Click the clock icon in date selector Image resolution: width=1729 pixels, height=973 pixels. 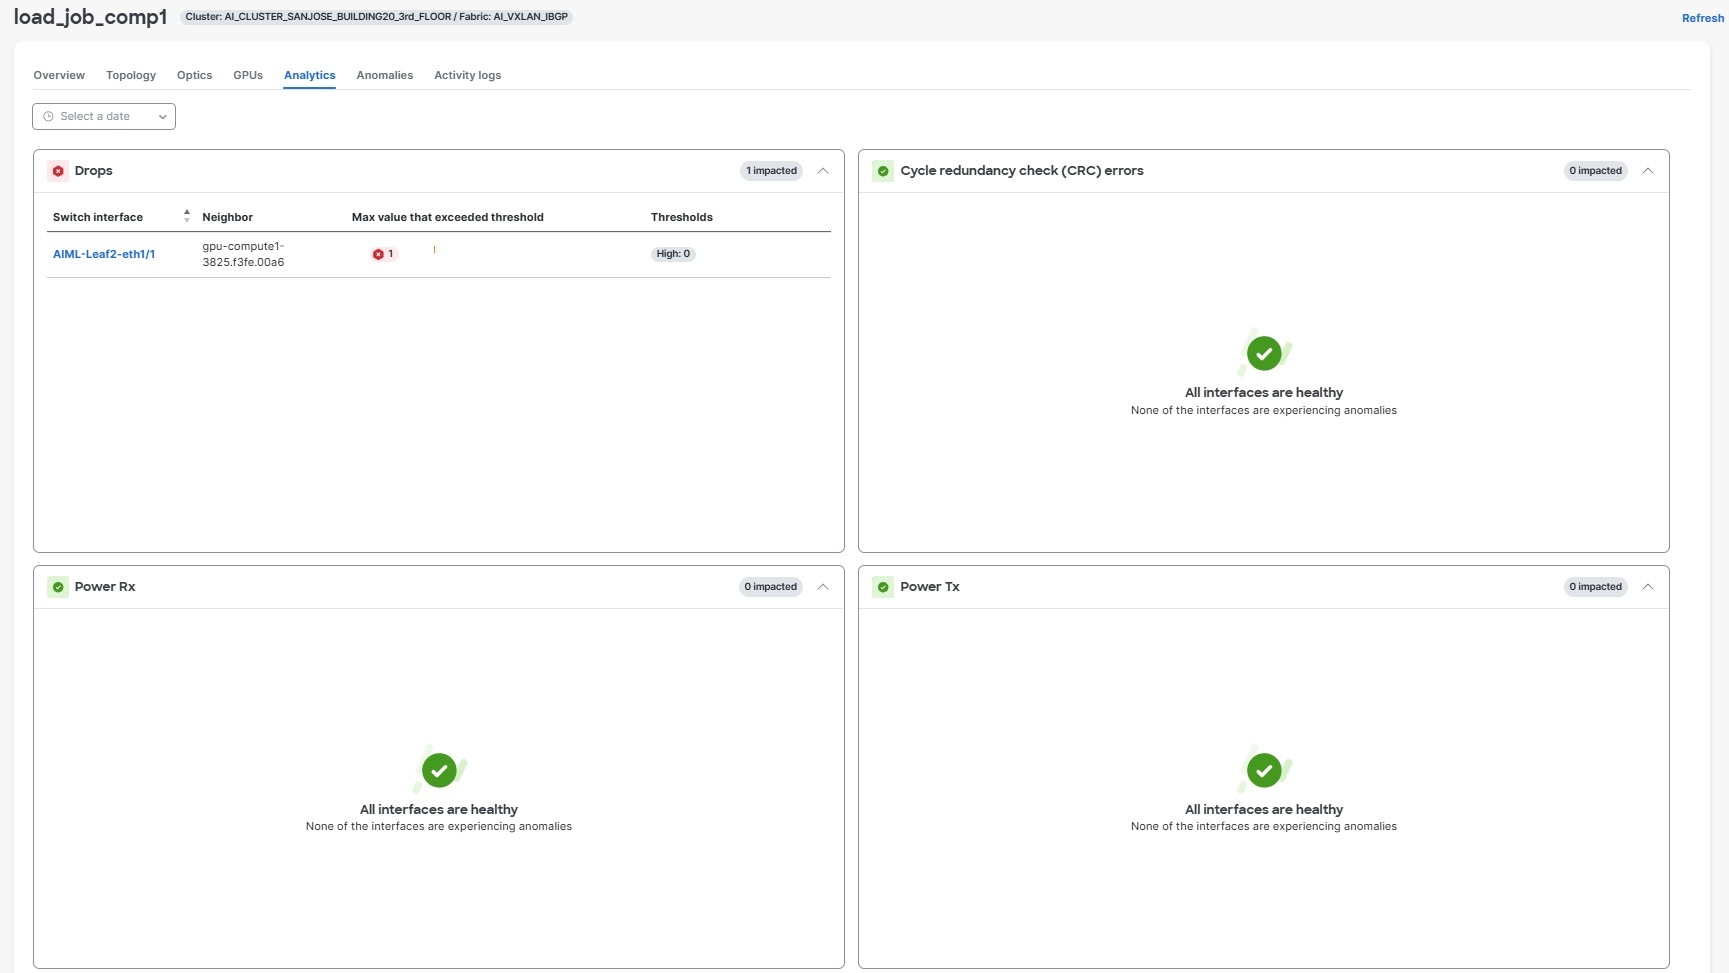(x=48, y=117)
